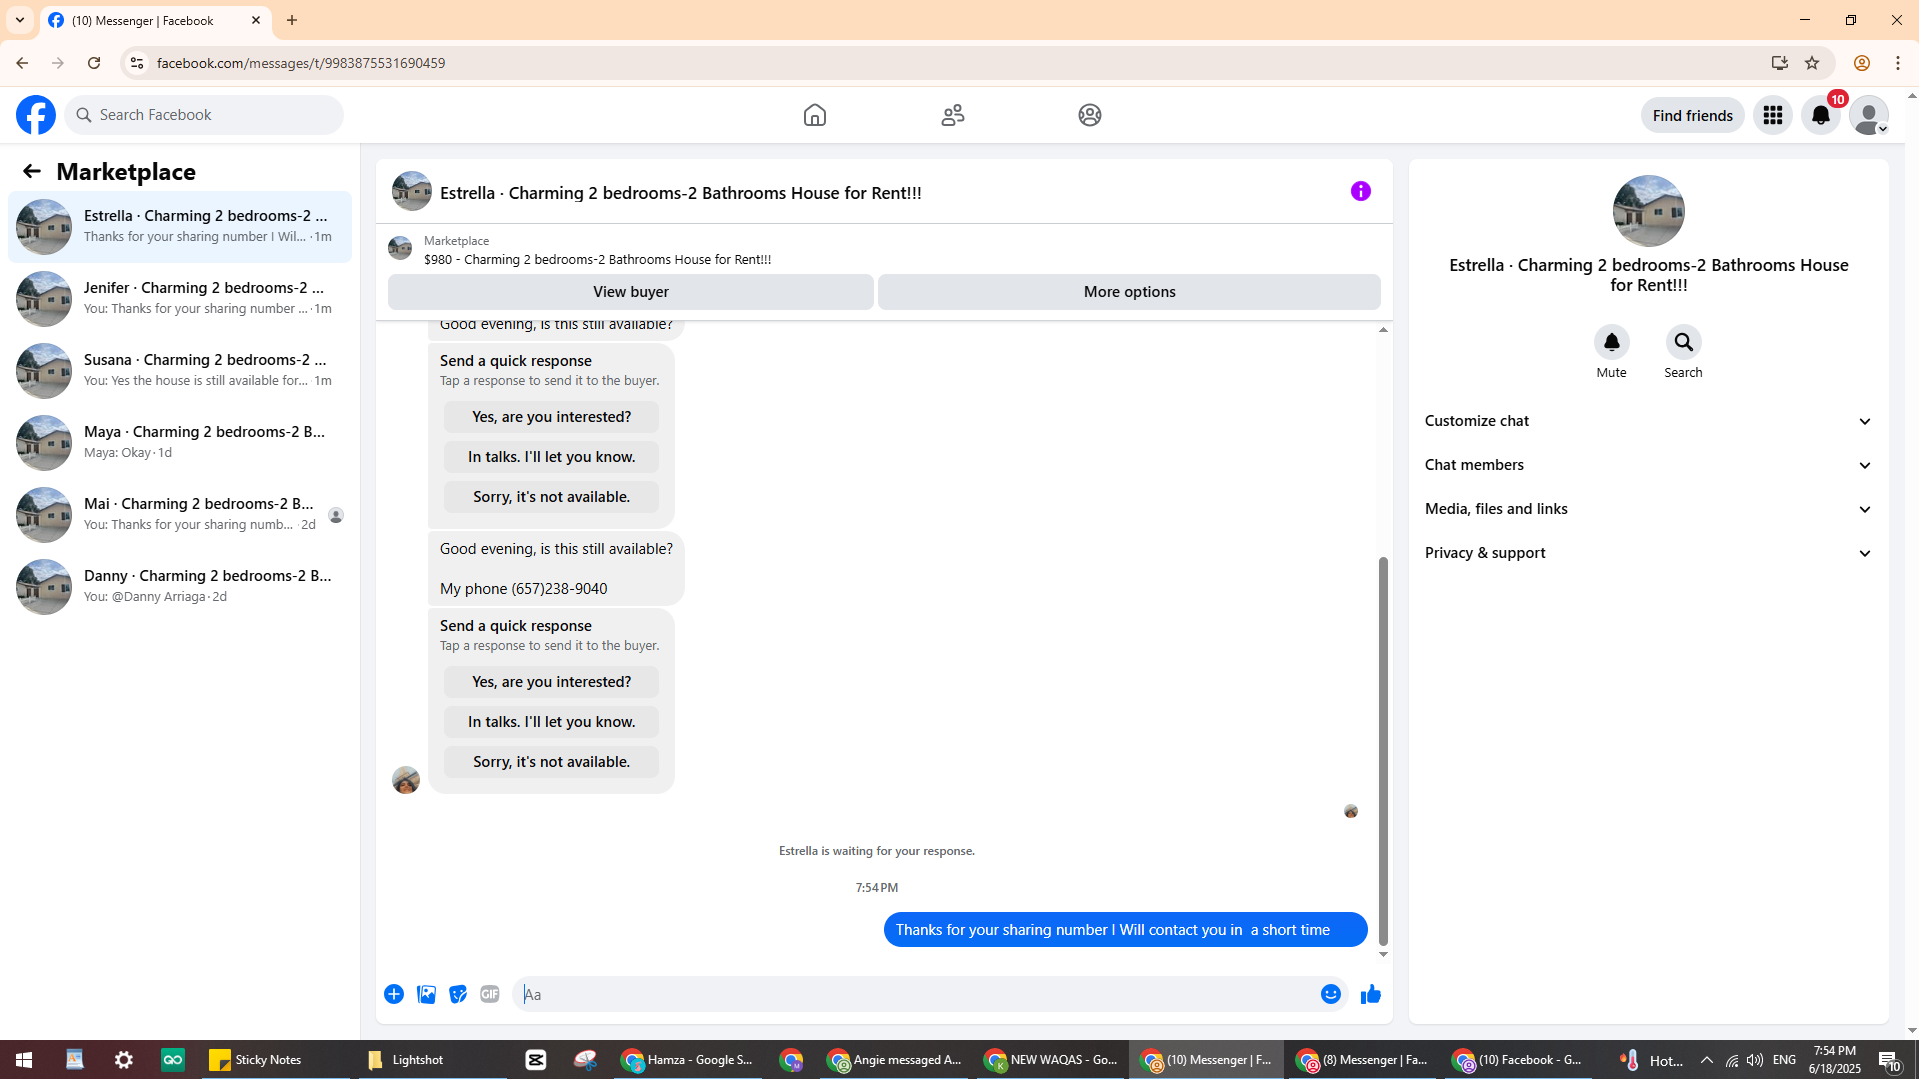Open the Chrome profile icon
Screen dimensions: 1919x1079
point(1862,63)
